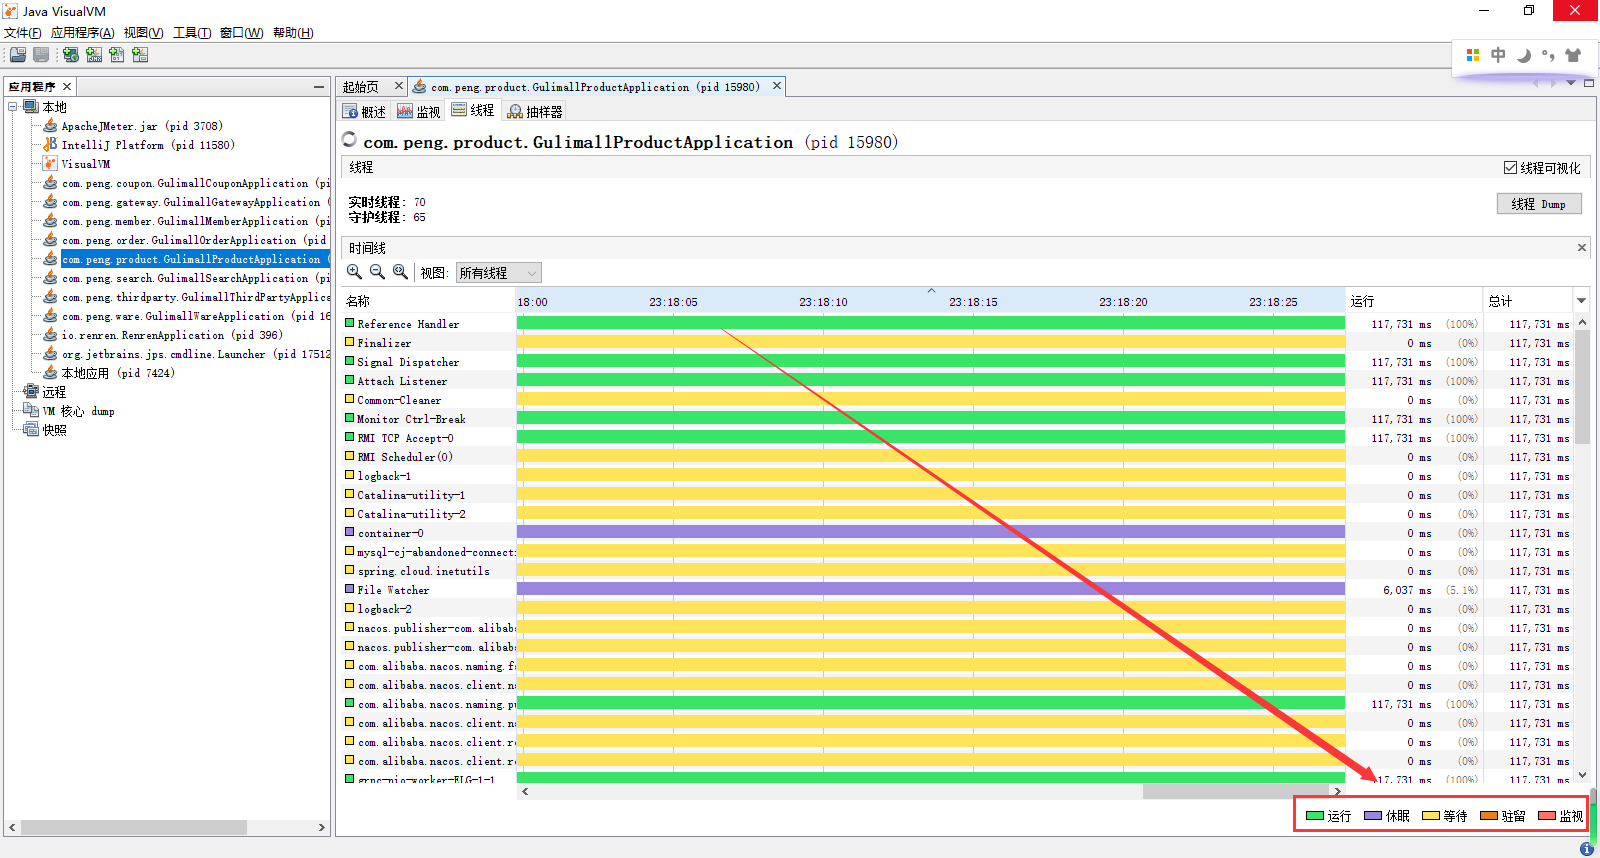Screen dimensions: 1600x858
Task: Click the timeline horizontal scrollbar thumb
Action: pyautogui.click(x=1236, y=792)
